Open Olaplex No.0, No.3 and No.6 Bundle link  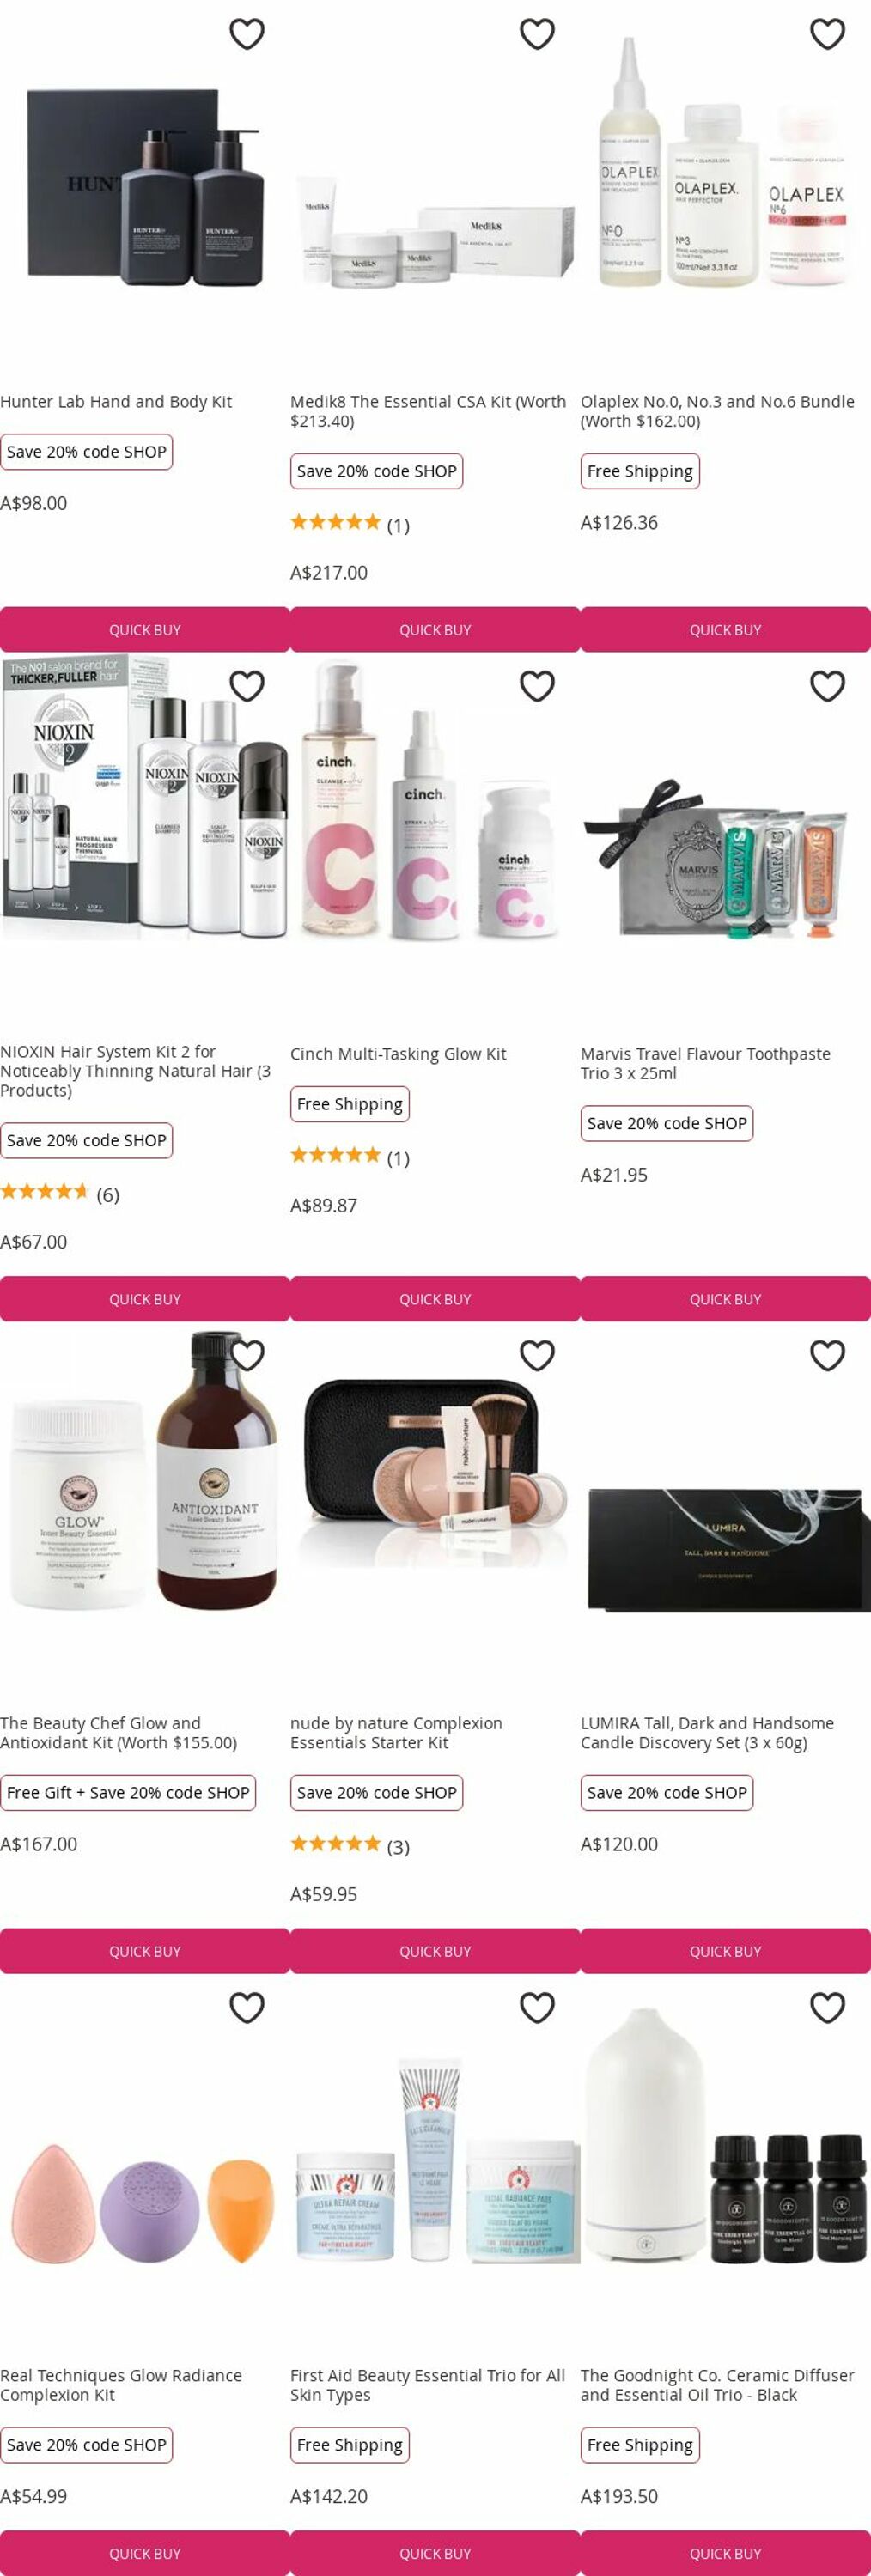(717, 411)
